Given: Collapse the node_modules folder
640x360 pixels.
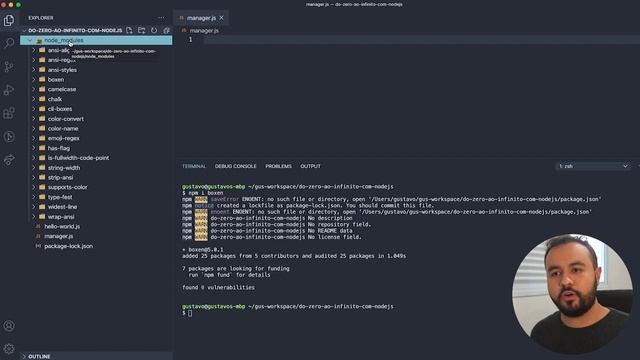Looking at the screenshot, I should (x=30, y=40).
